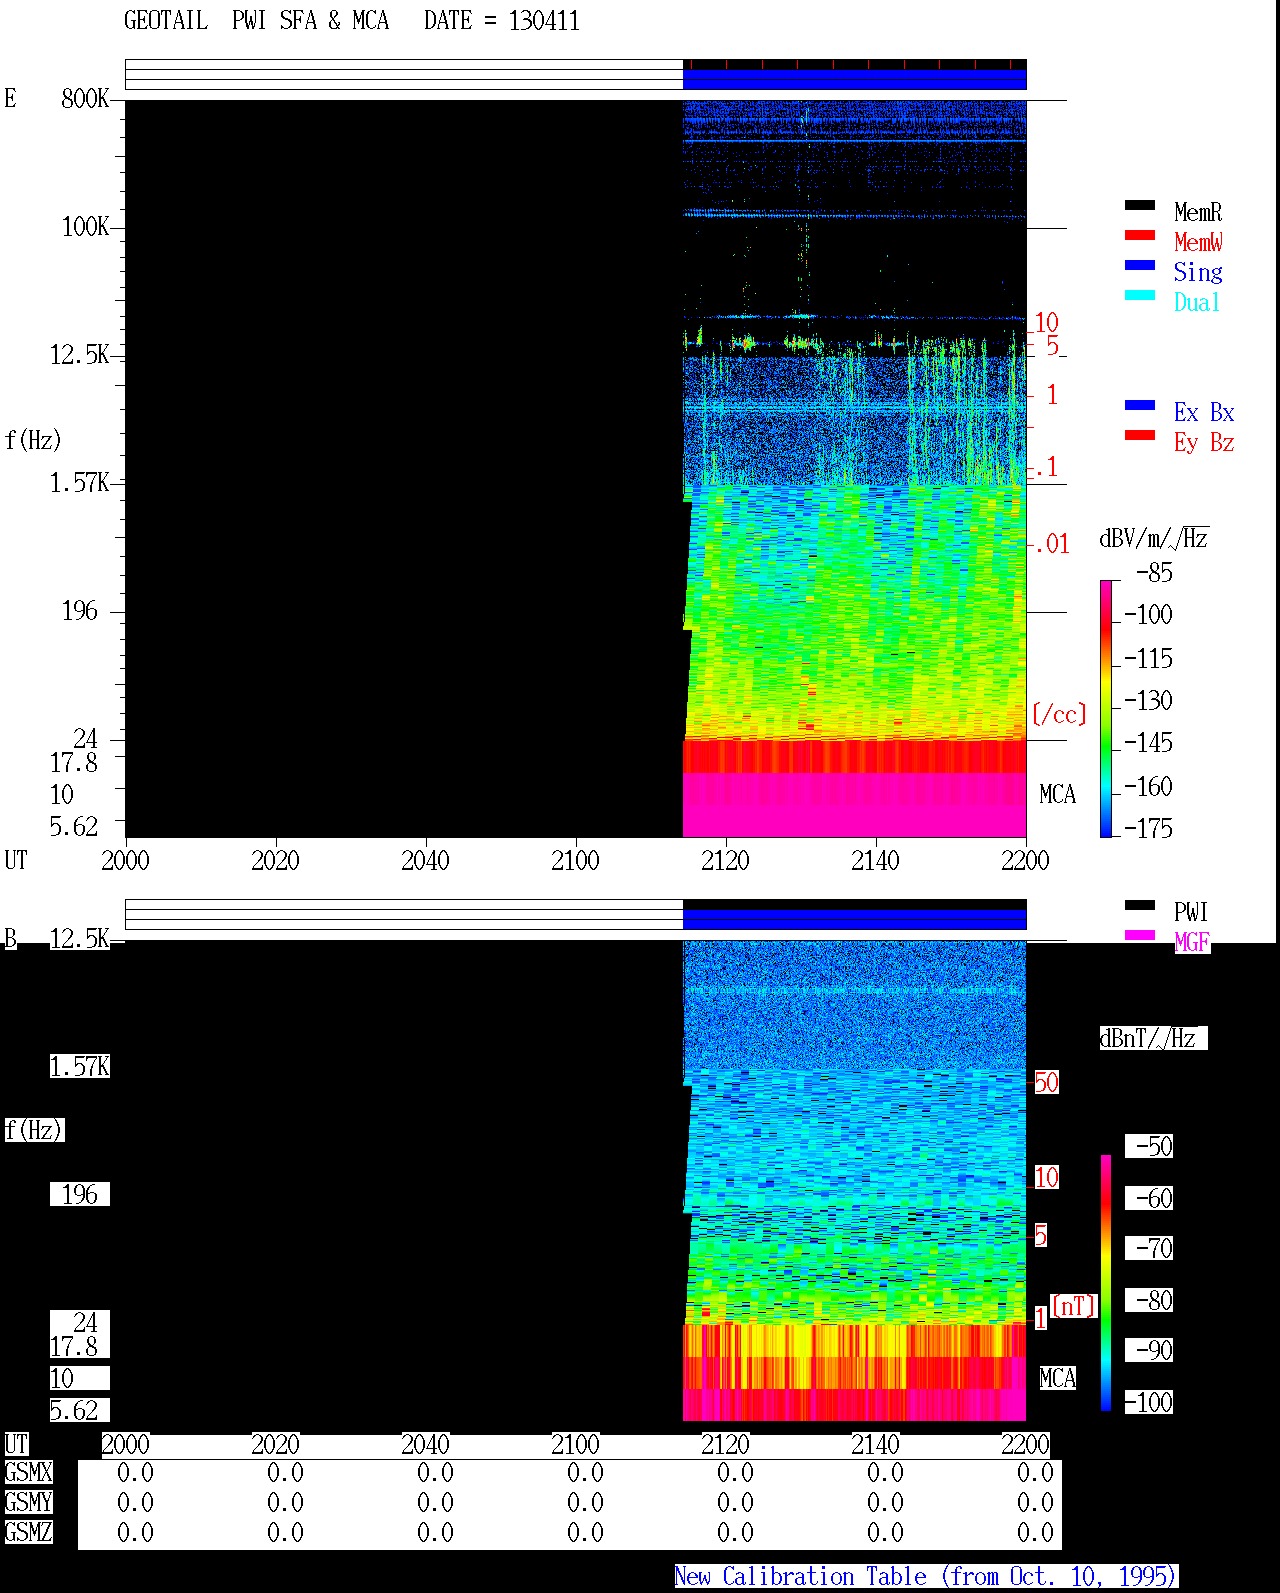Viewport: 1280px width, 1593px height.
Task: Click the red [nT] scale label
Action: pos(1074,1306)
